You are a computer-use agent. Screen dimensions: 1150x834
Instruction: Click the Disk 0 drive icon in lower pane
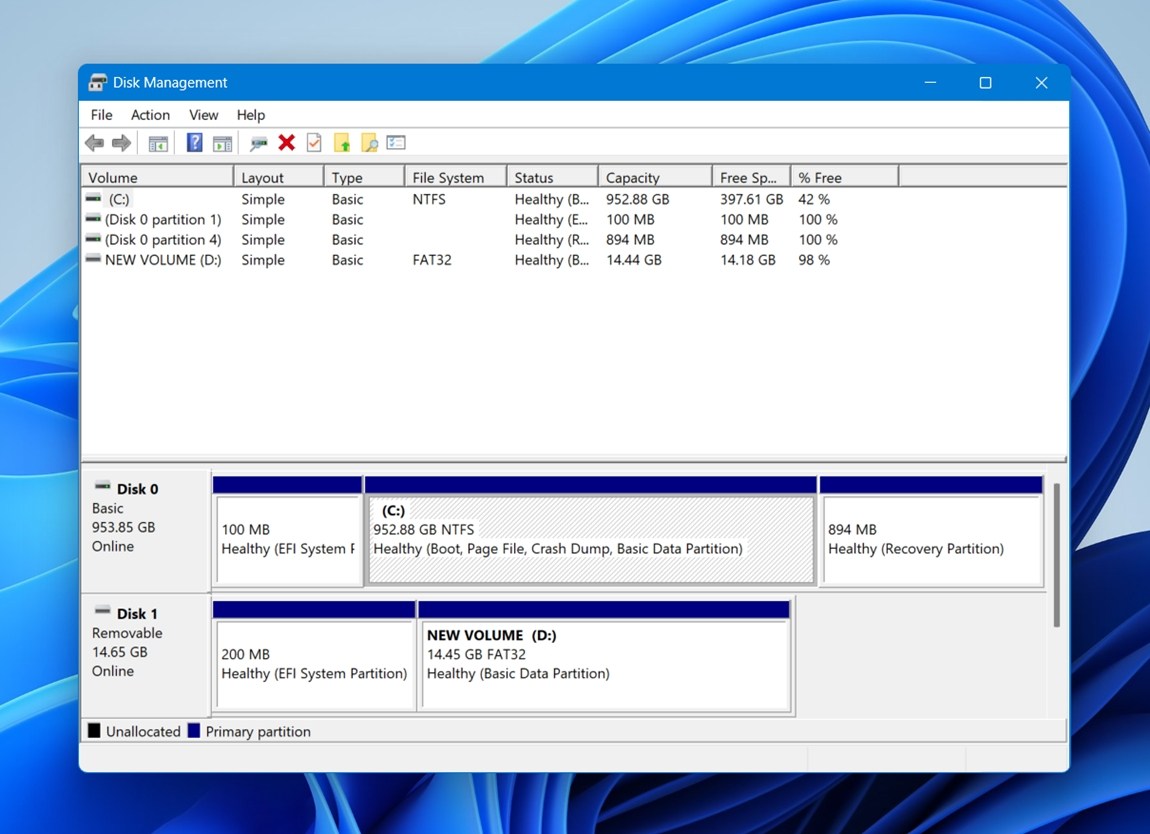[x=103, y=487]
